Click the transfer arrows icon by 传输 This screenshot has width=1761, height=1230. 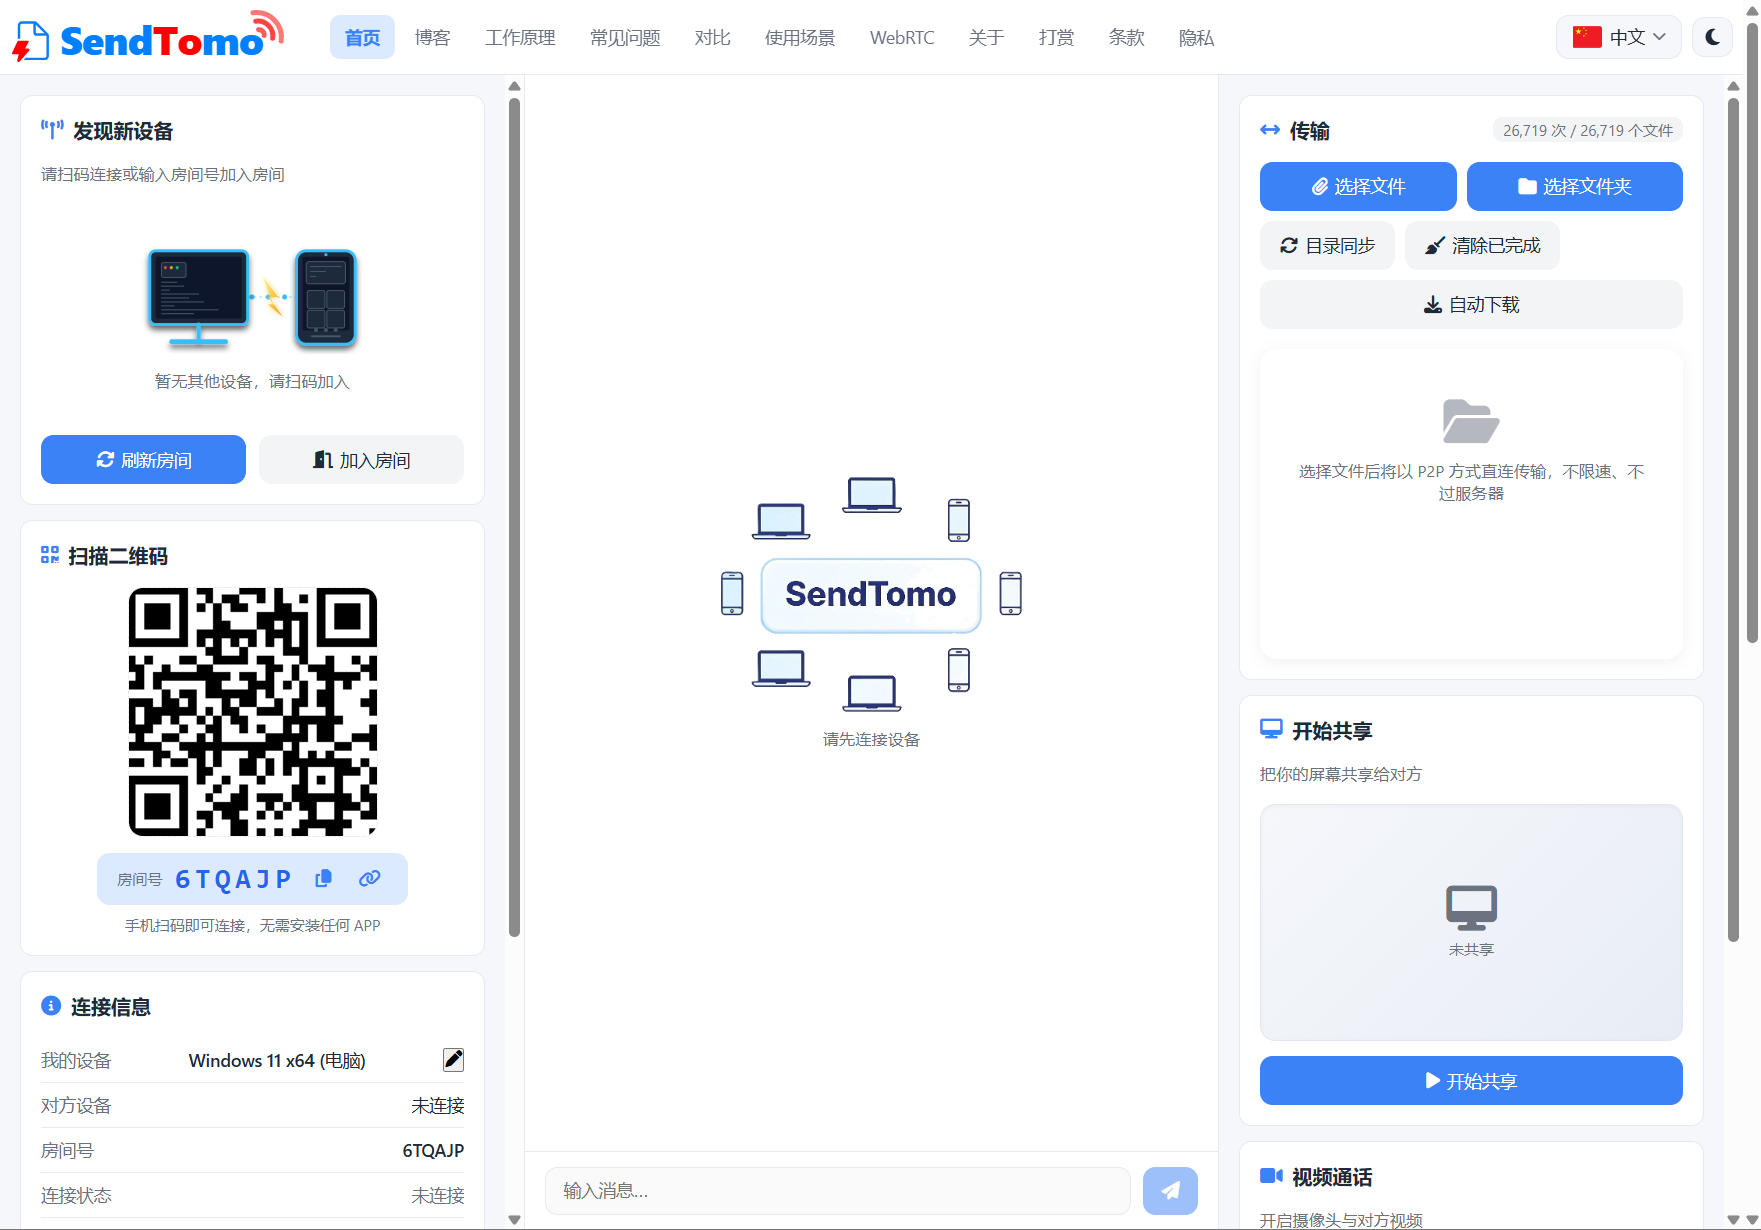coord(1270,129)
